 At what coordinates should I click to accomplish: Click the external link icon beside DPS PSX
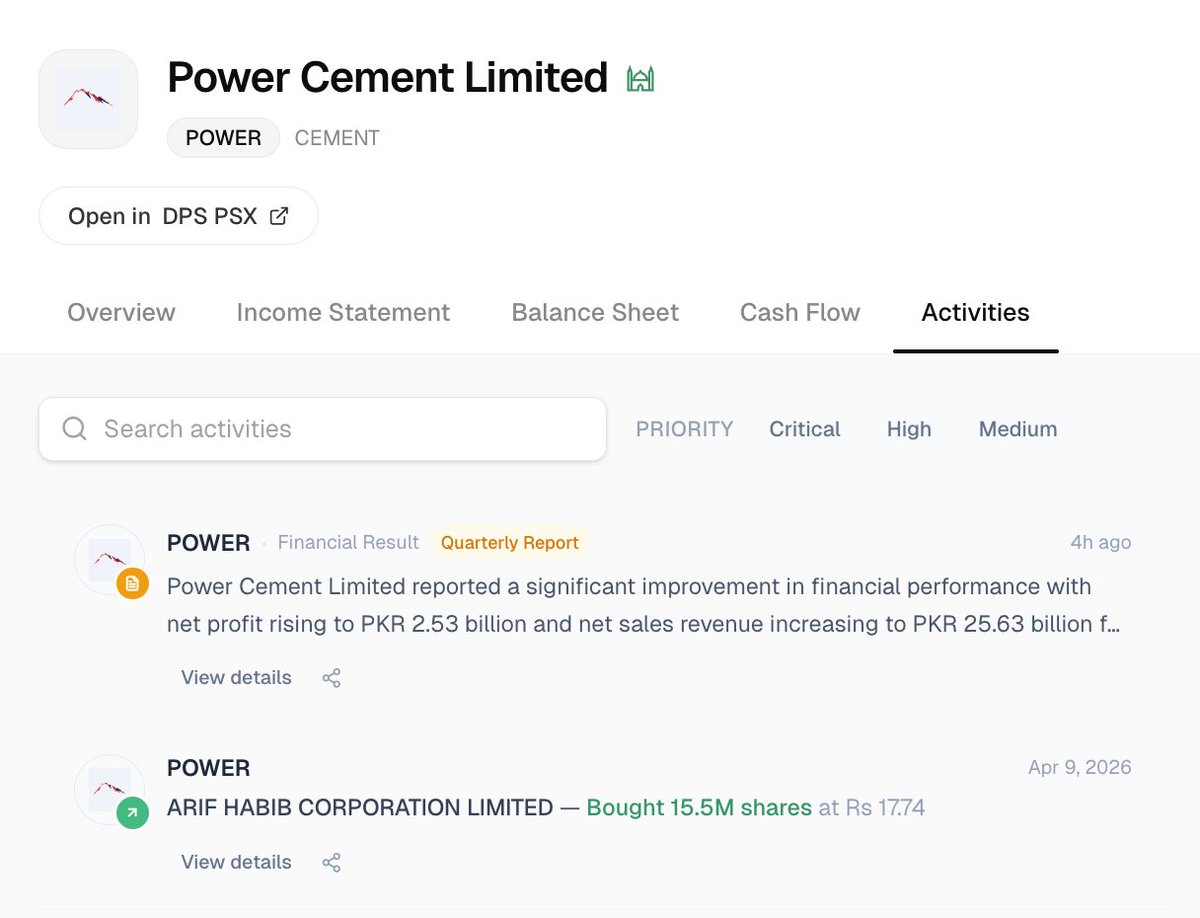(279, 215)
